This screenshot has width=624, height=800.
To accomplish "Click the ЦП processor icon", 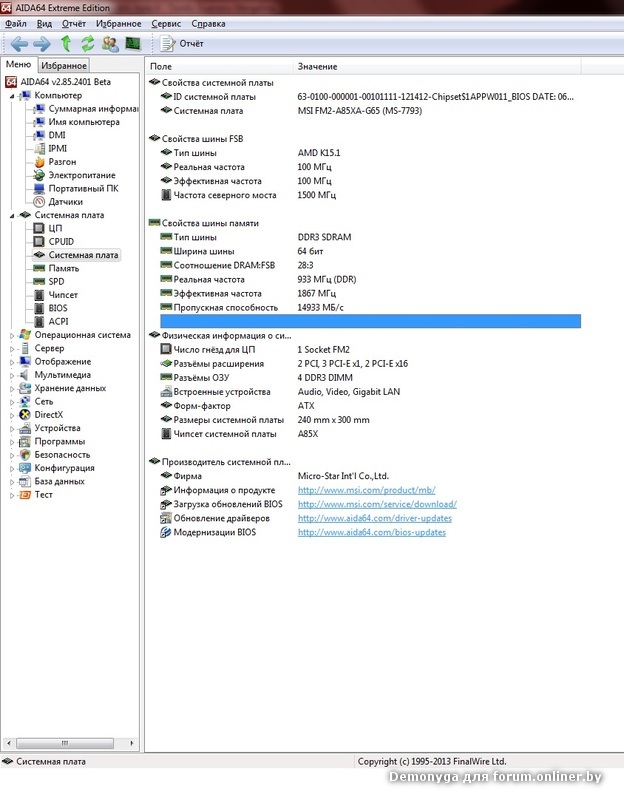I will (x=39, y=228).
